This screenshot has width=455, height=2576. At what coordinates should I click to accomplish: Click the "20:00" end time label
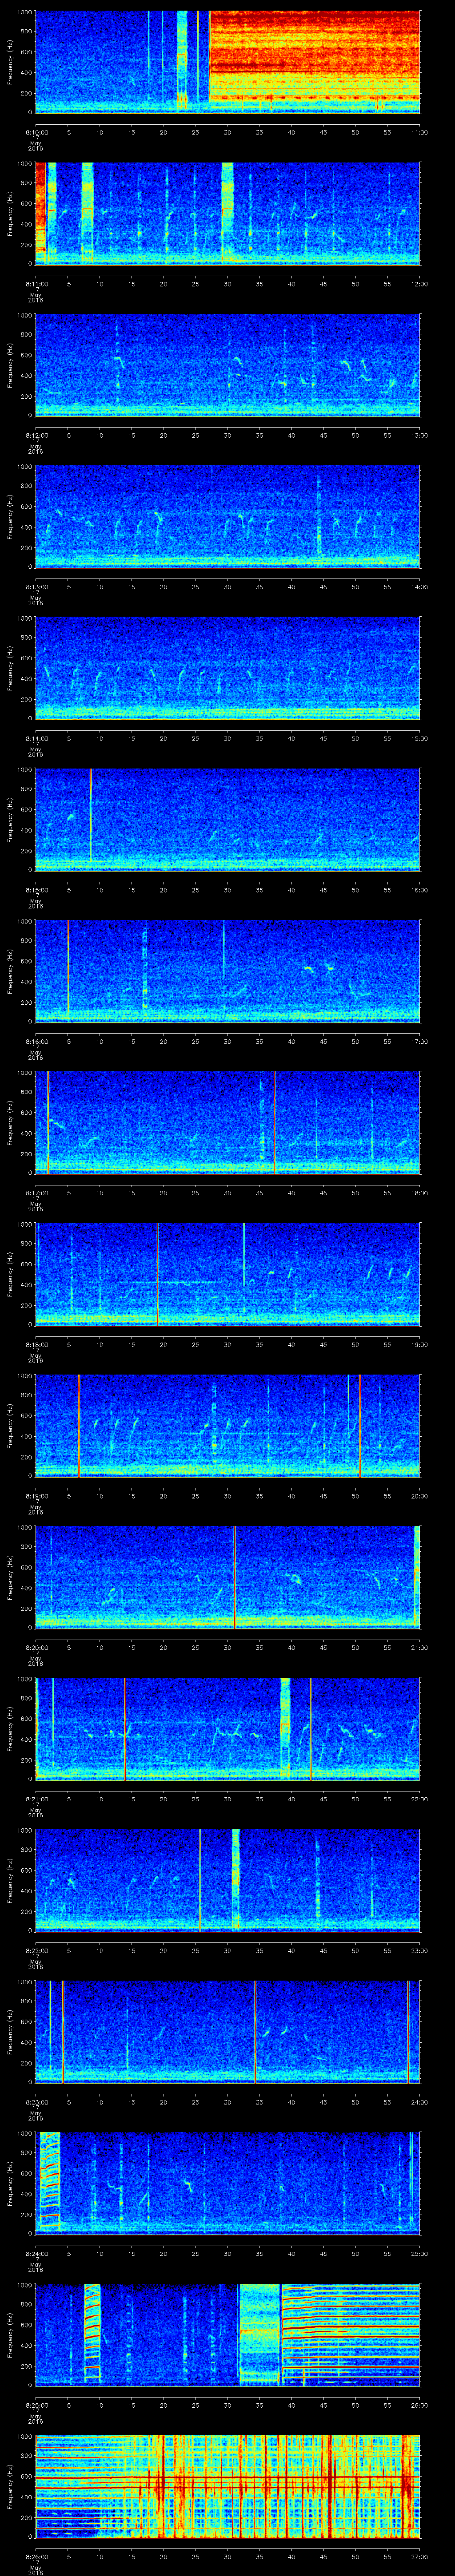tap(419, 1496)
